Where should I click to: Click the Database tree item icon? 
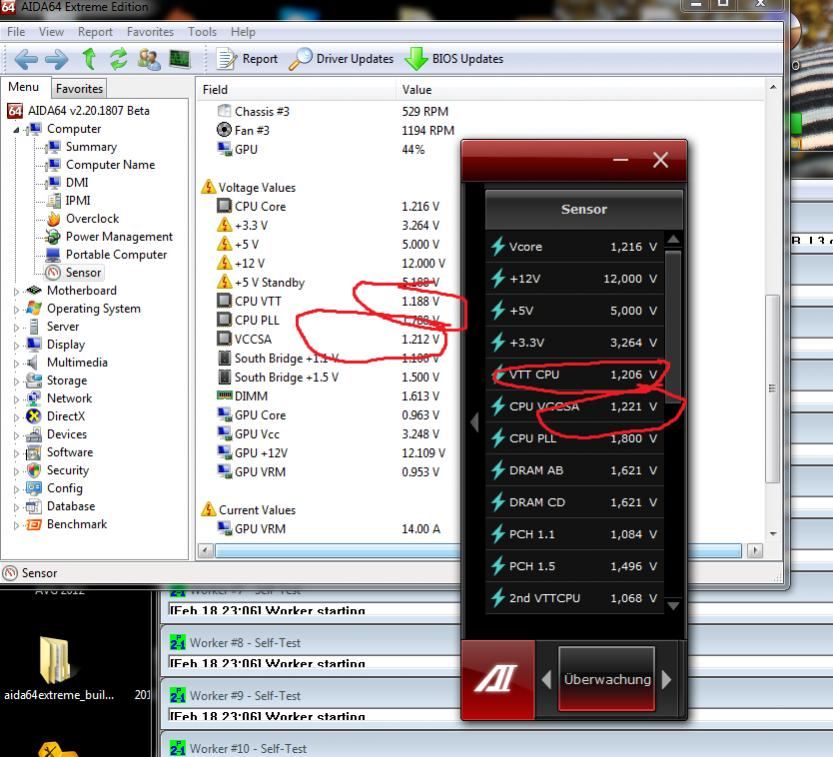click(x=34, y=506)
